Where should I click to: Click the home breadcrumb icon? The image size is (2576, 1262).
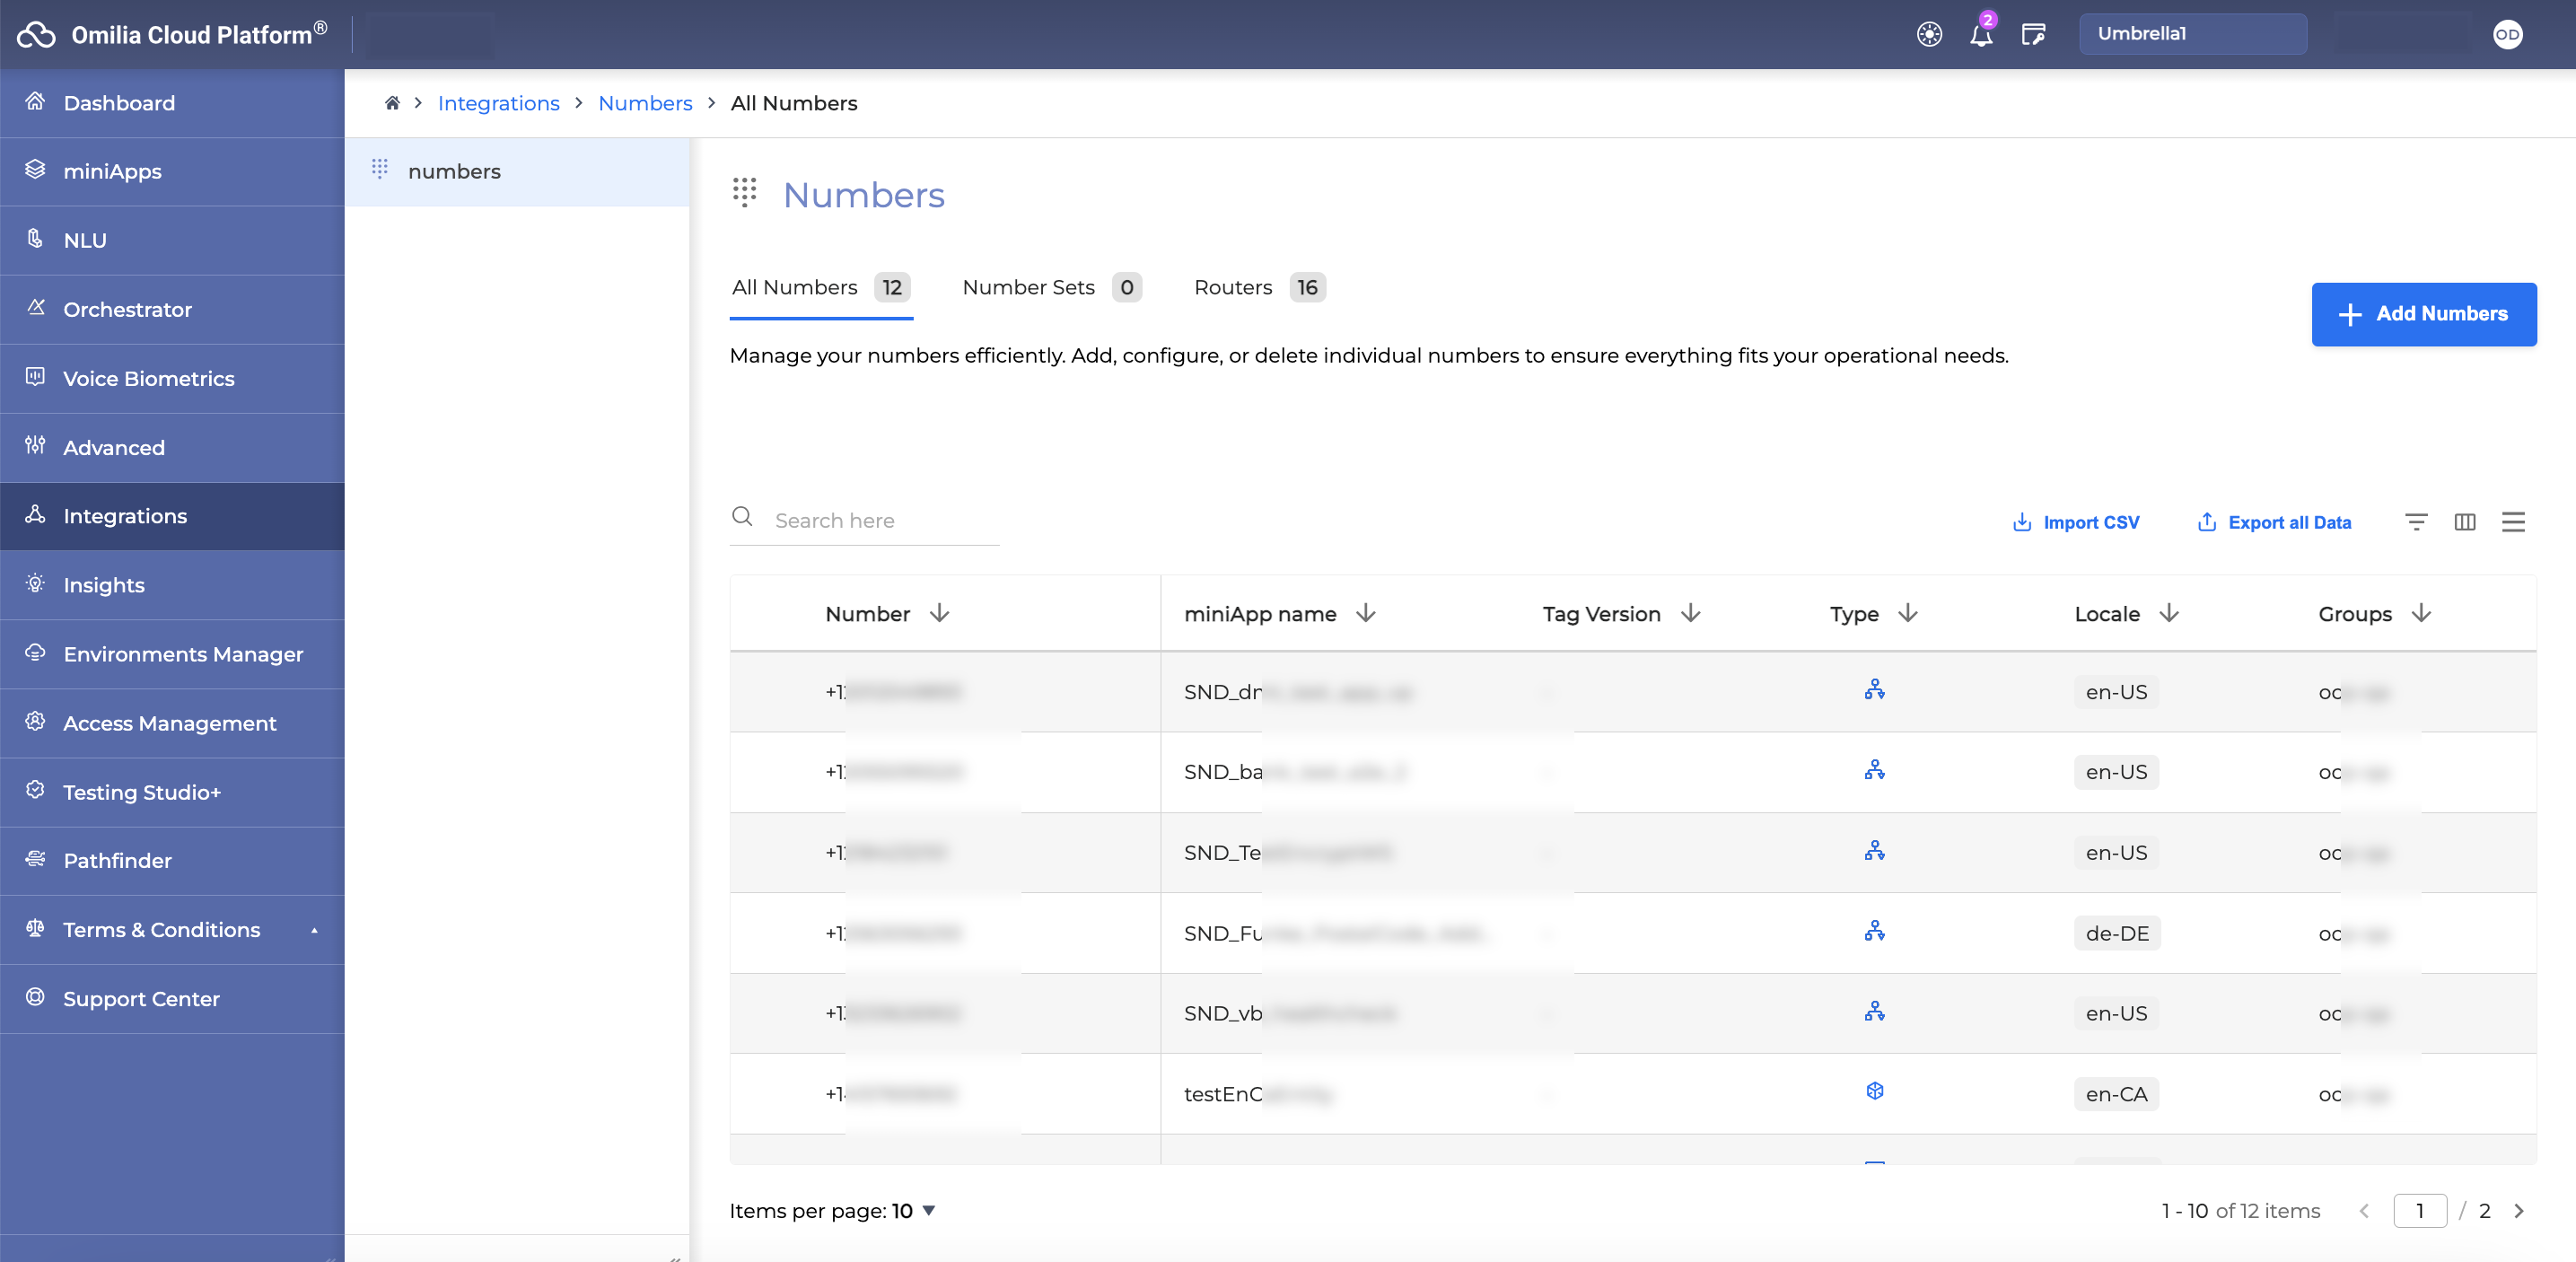point(392,103)
